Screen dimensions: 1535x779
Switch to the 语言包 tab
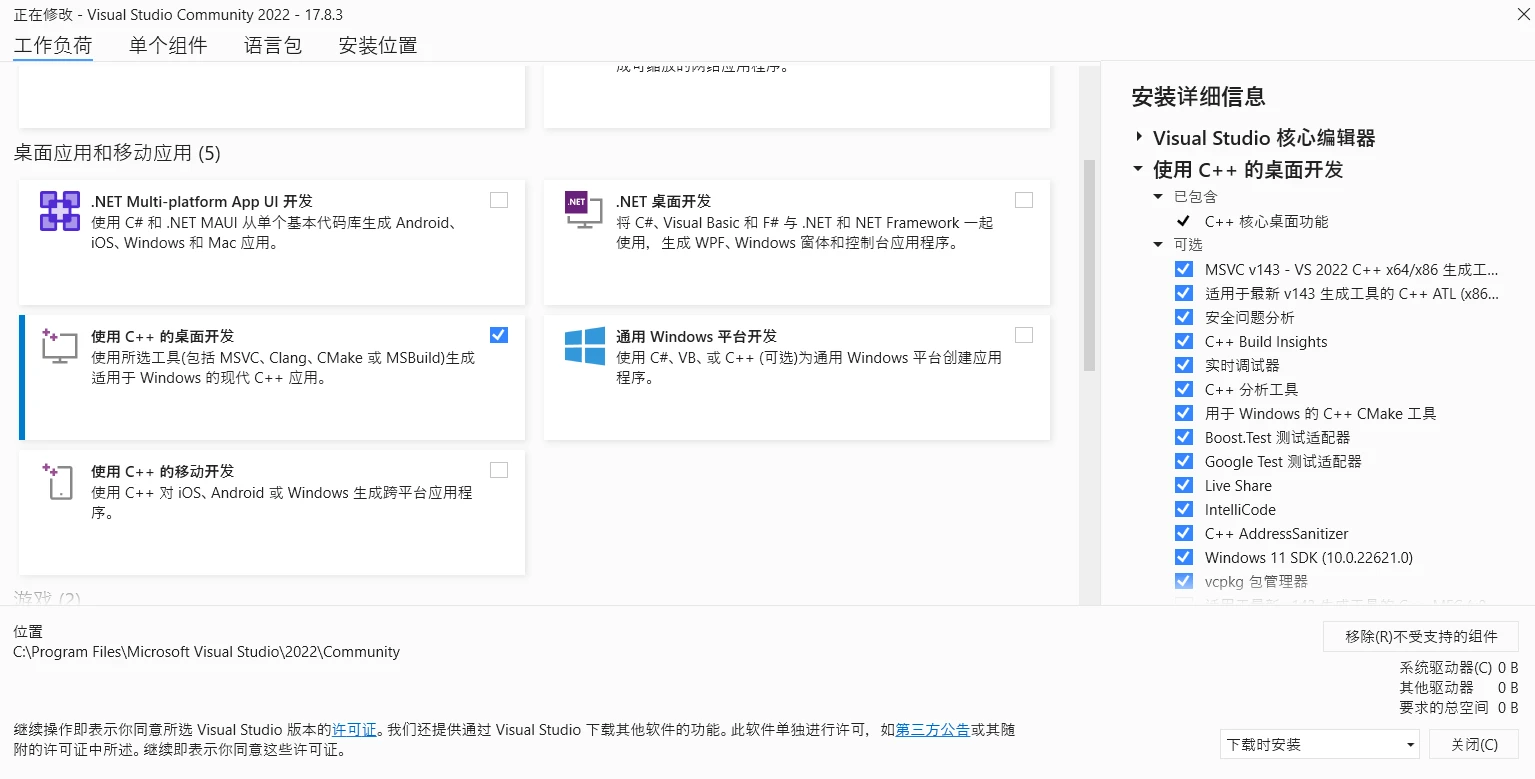tap(273, 45)
